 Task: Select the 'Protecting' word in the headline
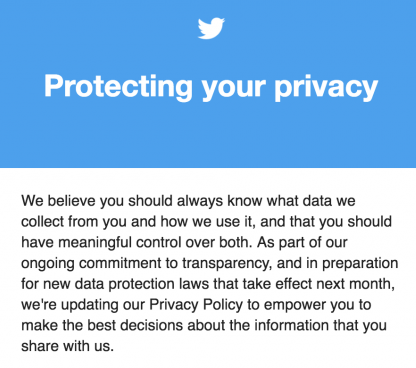[x=118, y=87]
